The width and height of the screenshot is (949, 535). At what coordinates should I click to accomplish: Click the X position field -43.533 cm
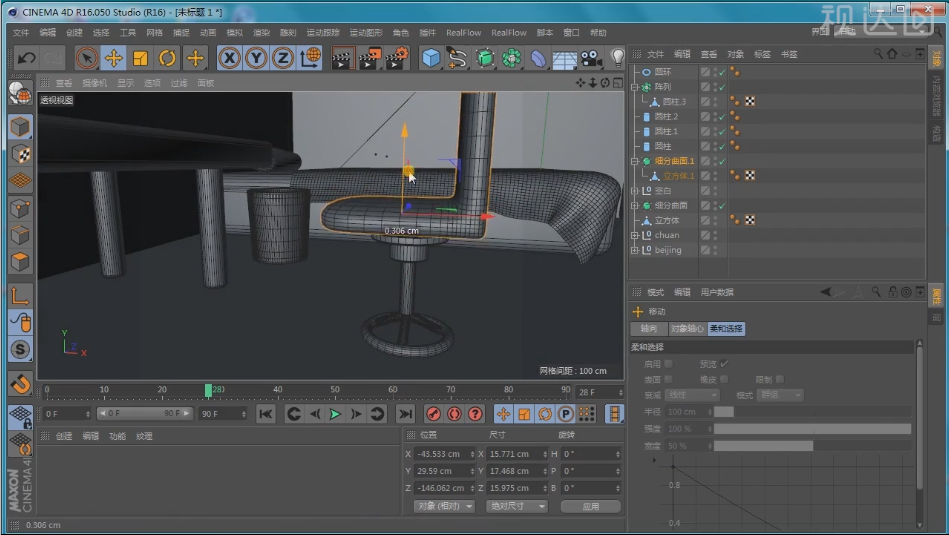click(442, 454)
